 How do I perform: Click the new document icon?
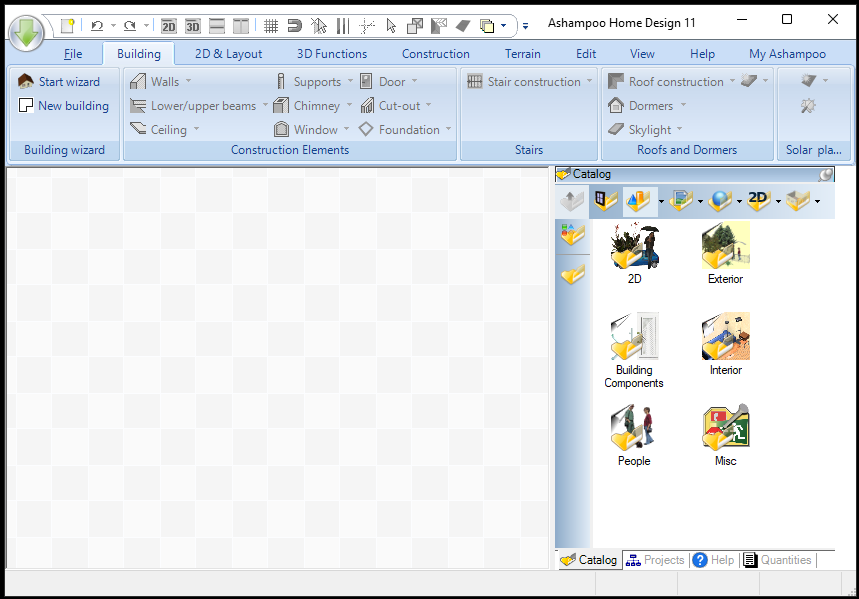point(67,25)
